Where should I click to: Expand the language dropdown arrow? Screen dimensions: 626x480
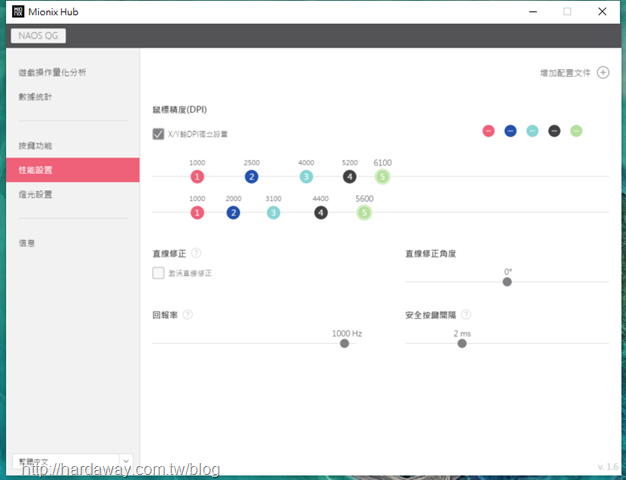pyautogui.click(x=126, y=461)
